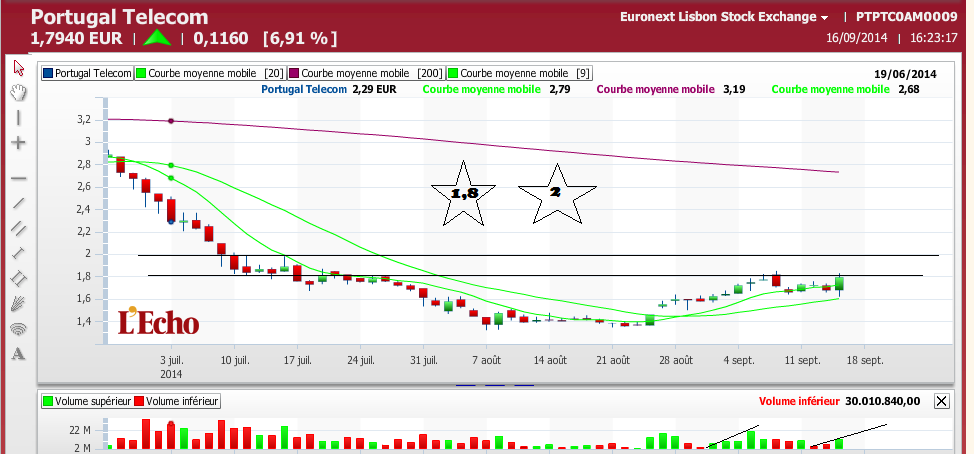Choose the horizontal line drawing tool

coord(19,178)
